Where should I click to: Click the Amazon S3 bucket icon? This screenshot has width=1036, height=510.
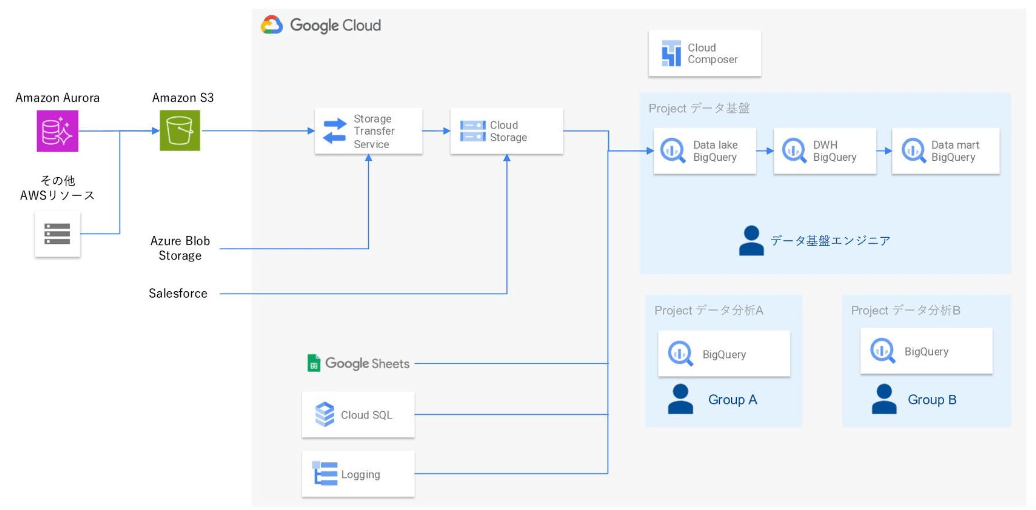point(180,131)
